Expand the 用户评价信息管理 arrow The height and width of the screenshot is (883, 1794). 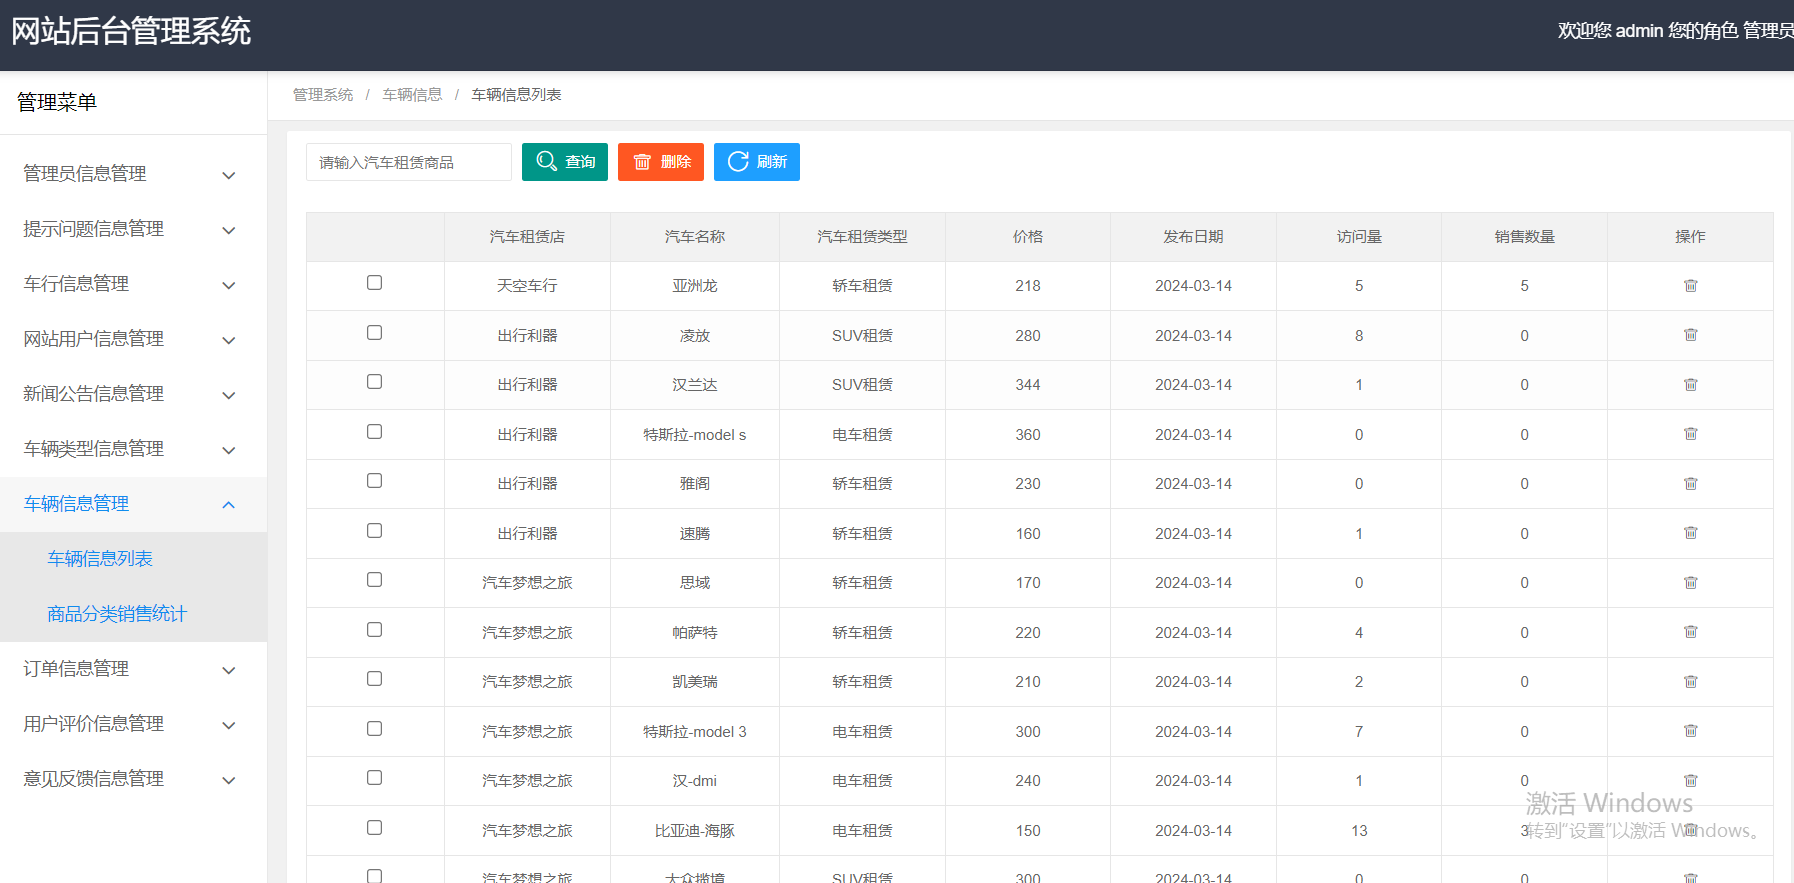[229, 725]
